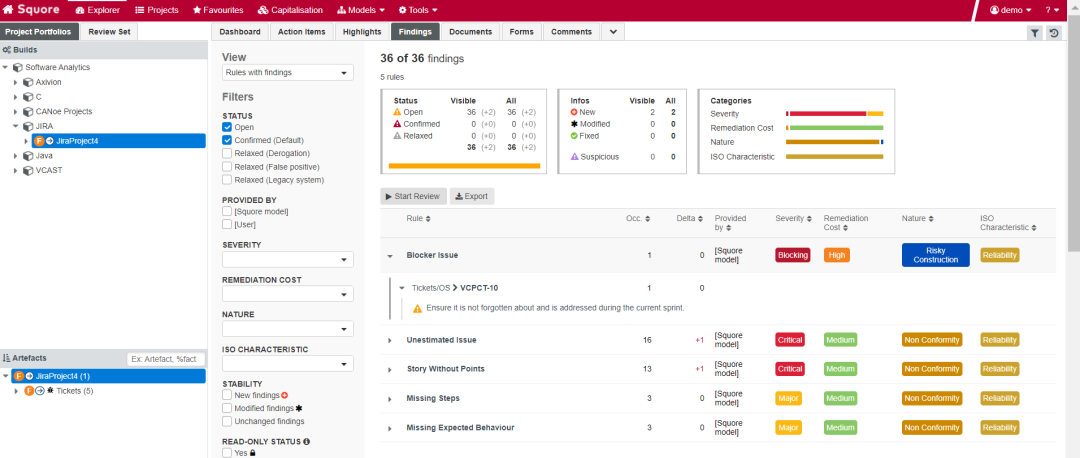Open the Severity filter dropdown
Screen dimensions: 1080x458
click(x=288, y=260)
